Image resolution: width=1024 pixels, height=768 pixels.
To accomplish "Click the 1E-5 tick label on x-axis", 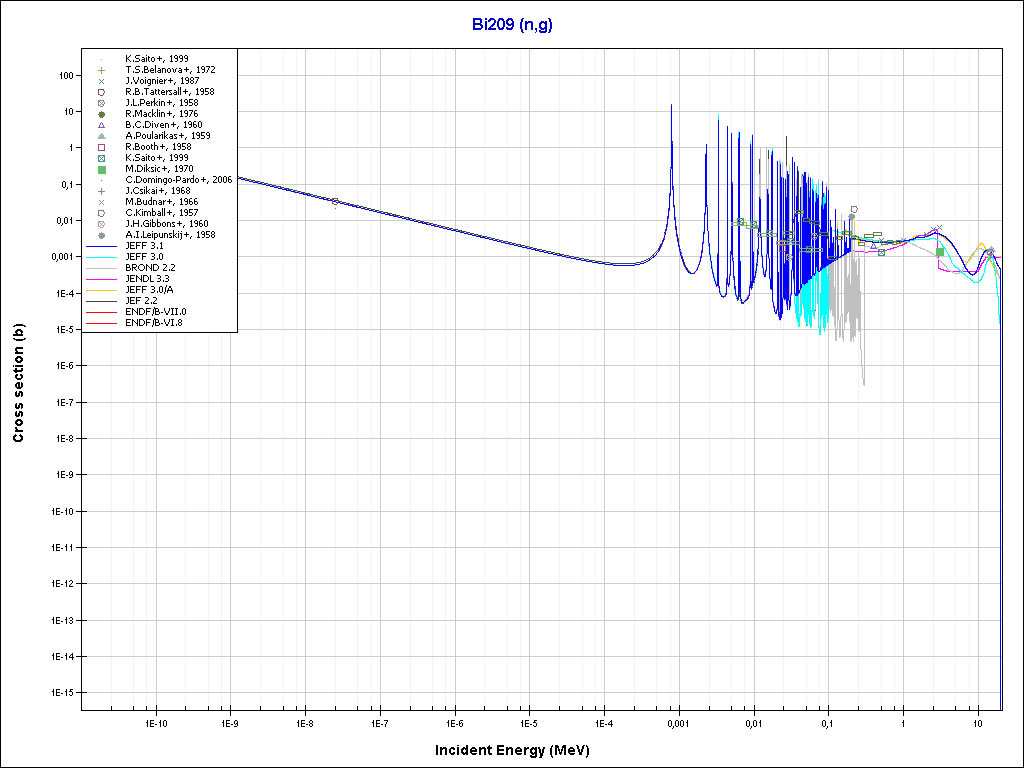I will [x=529, y=722].
